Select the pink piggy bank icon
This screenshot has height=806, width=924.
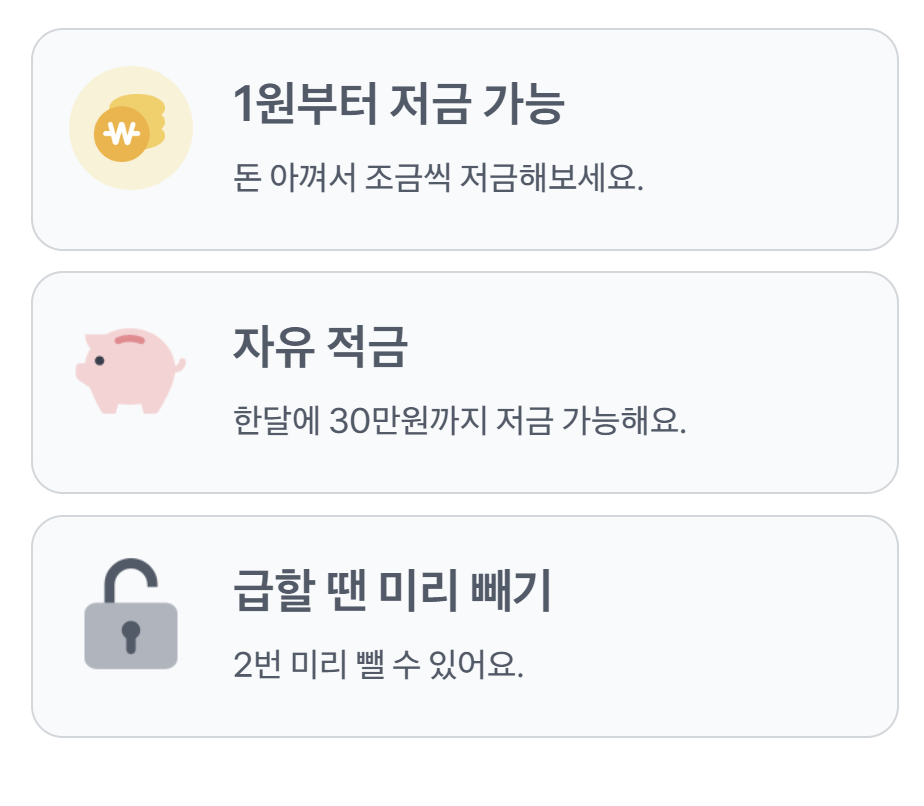coord(128,365)
